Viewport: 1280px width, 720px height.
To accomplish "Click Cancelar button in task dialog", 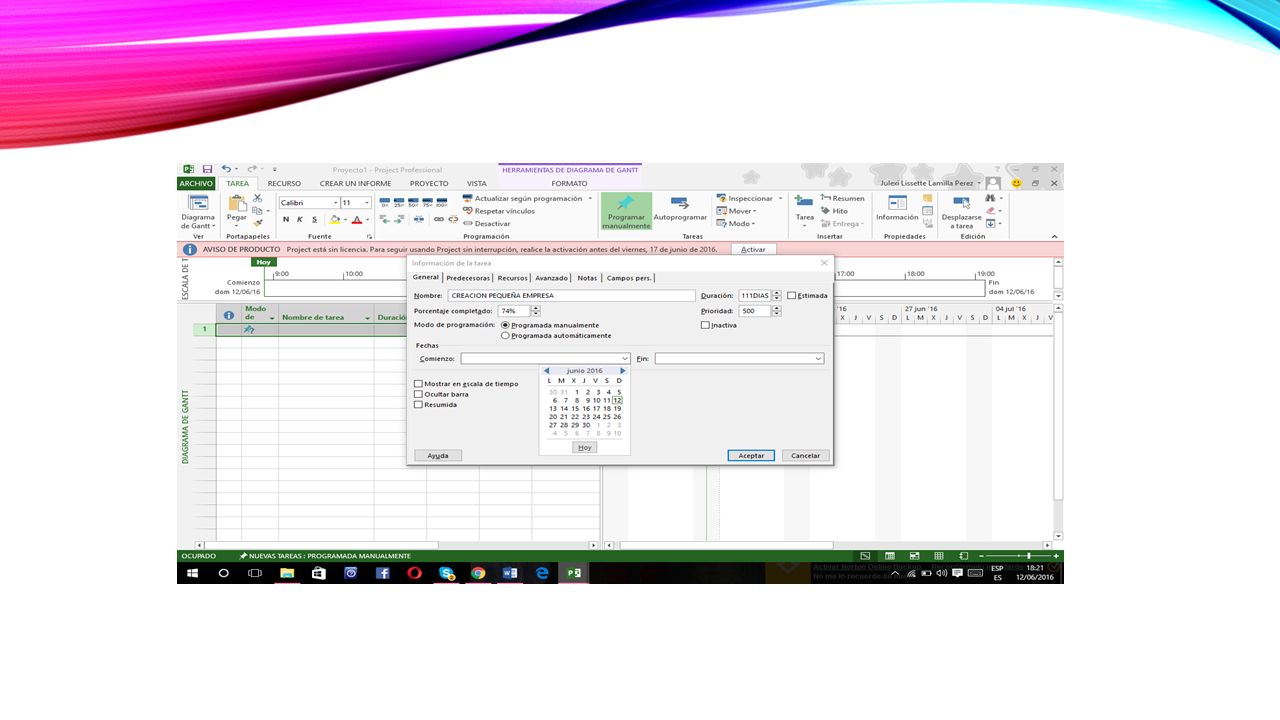I will (805, 455).
